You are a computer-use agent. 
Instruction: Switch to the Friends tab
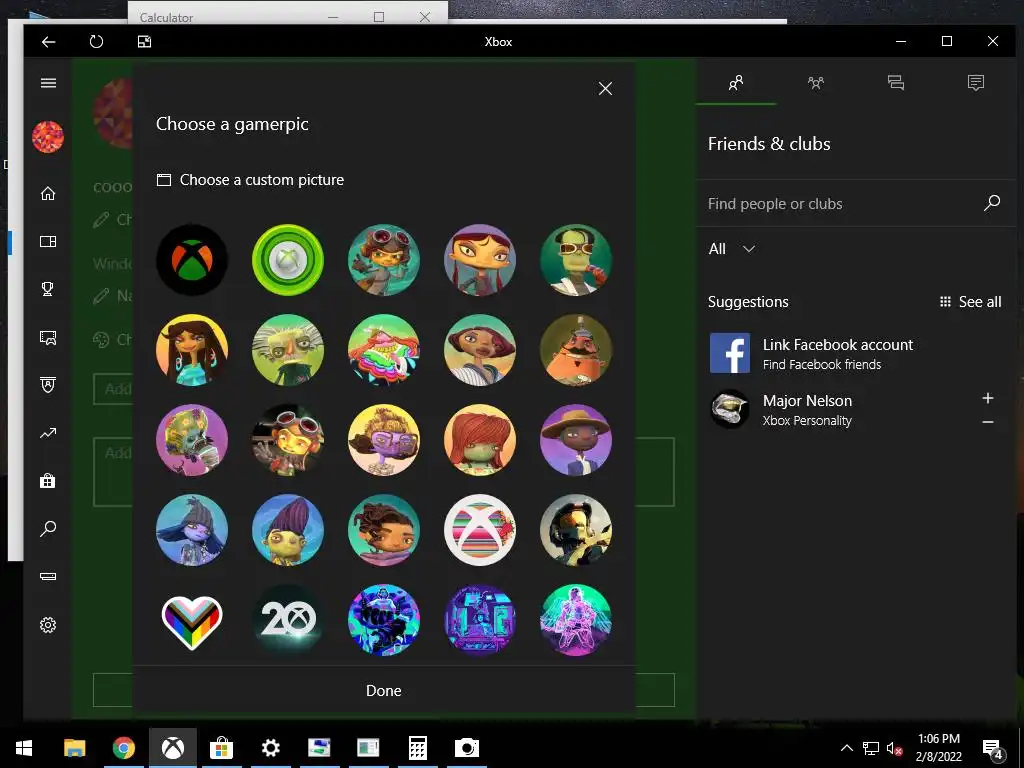736,83
